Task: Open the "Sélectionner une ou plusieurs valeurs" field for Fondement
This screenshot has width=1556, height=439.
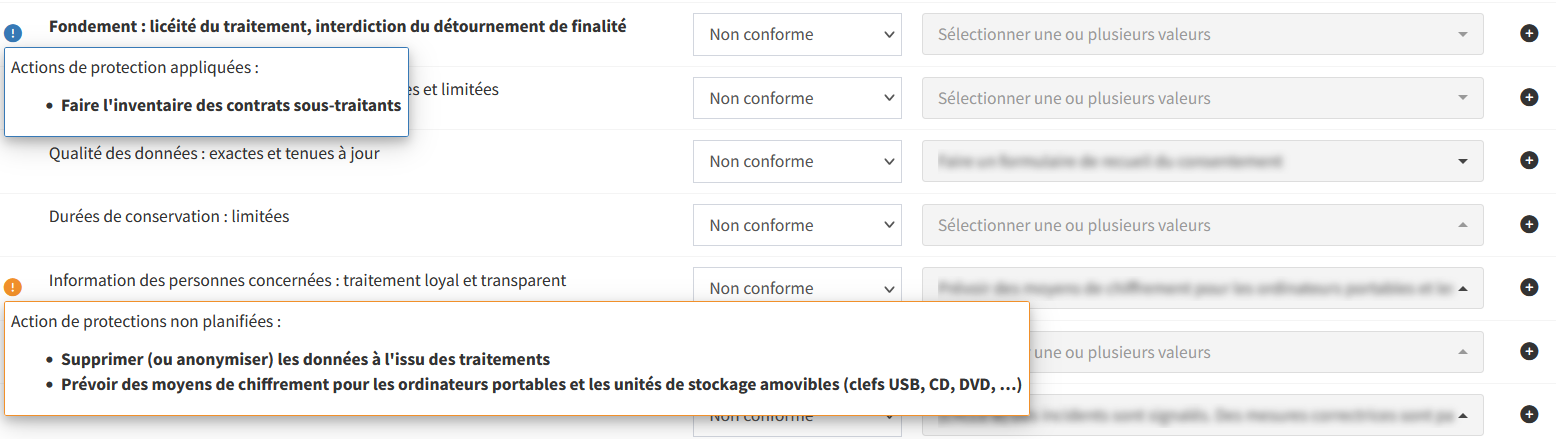Action: [1202, 34]
